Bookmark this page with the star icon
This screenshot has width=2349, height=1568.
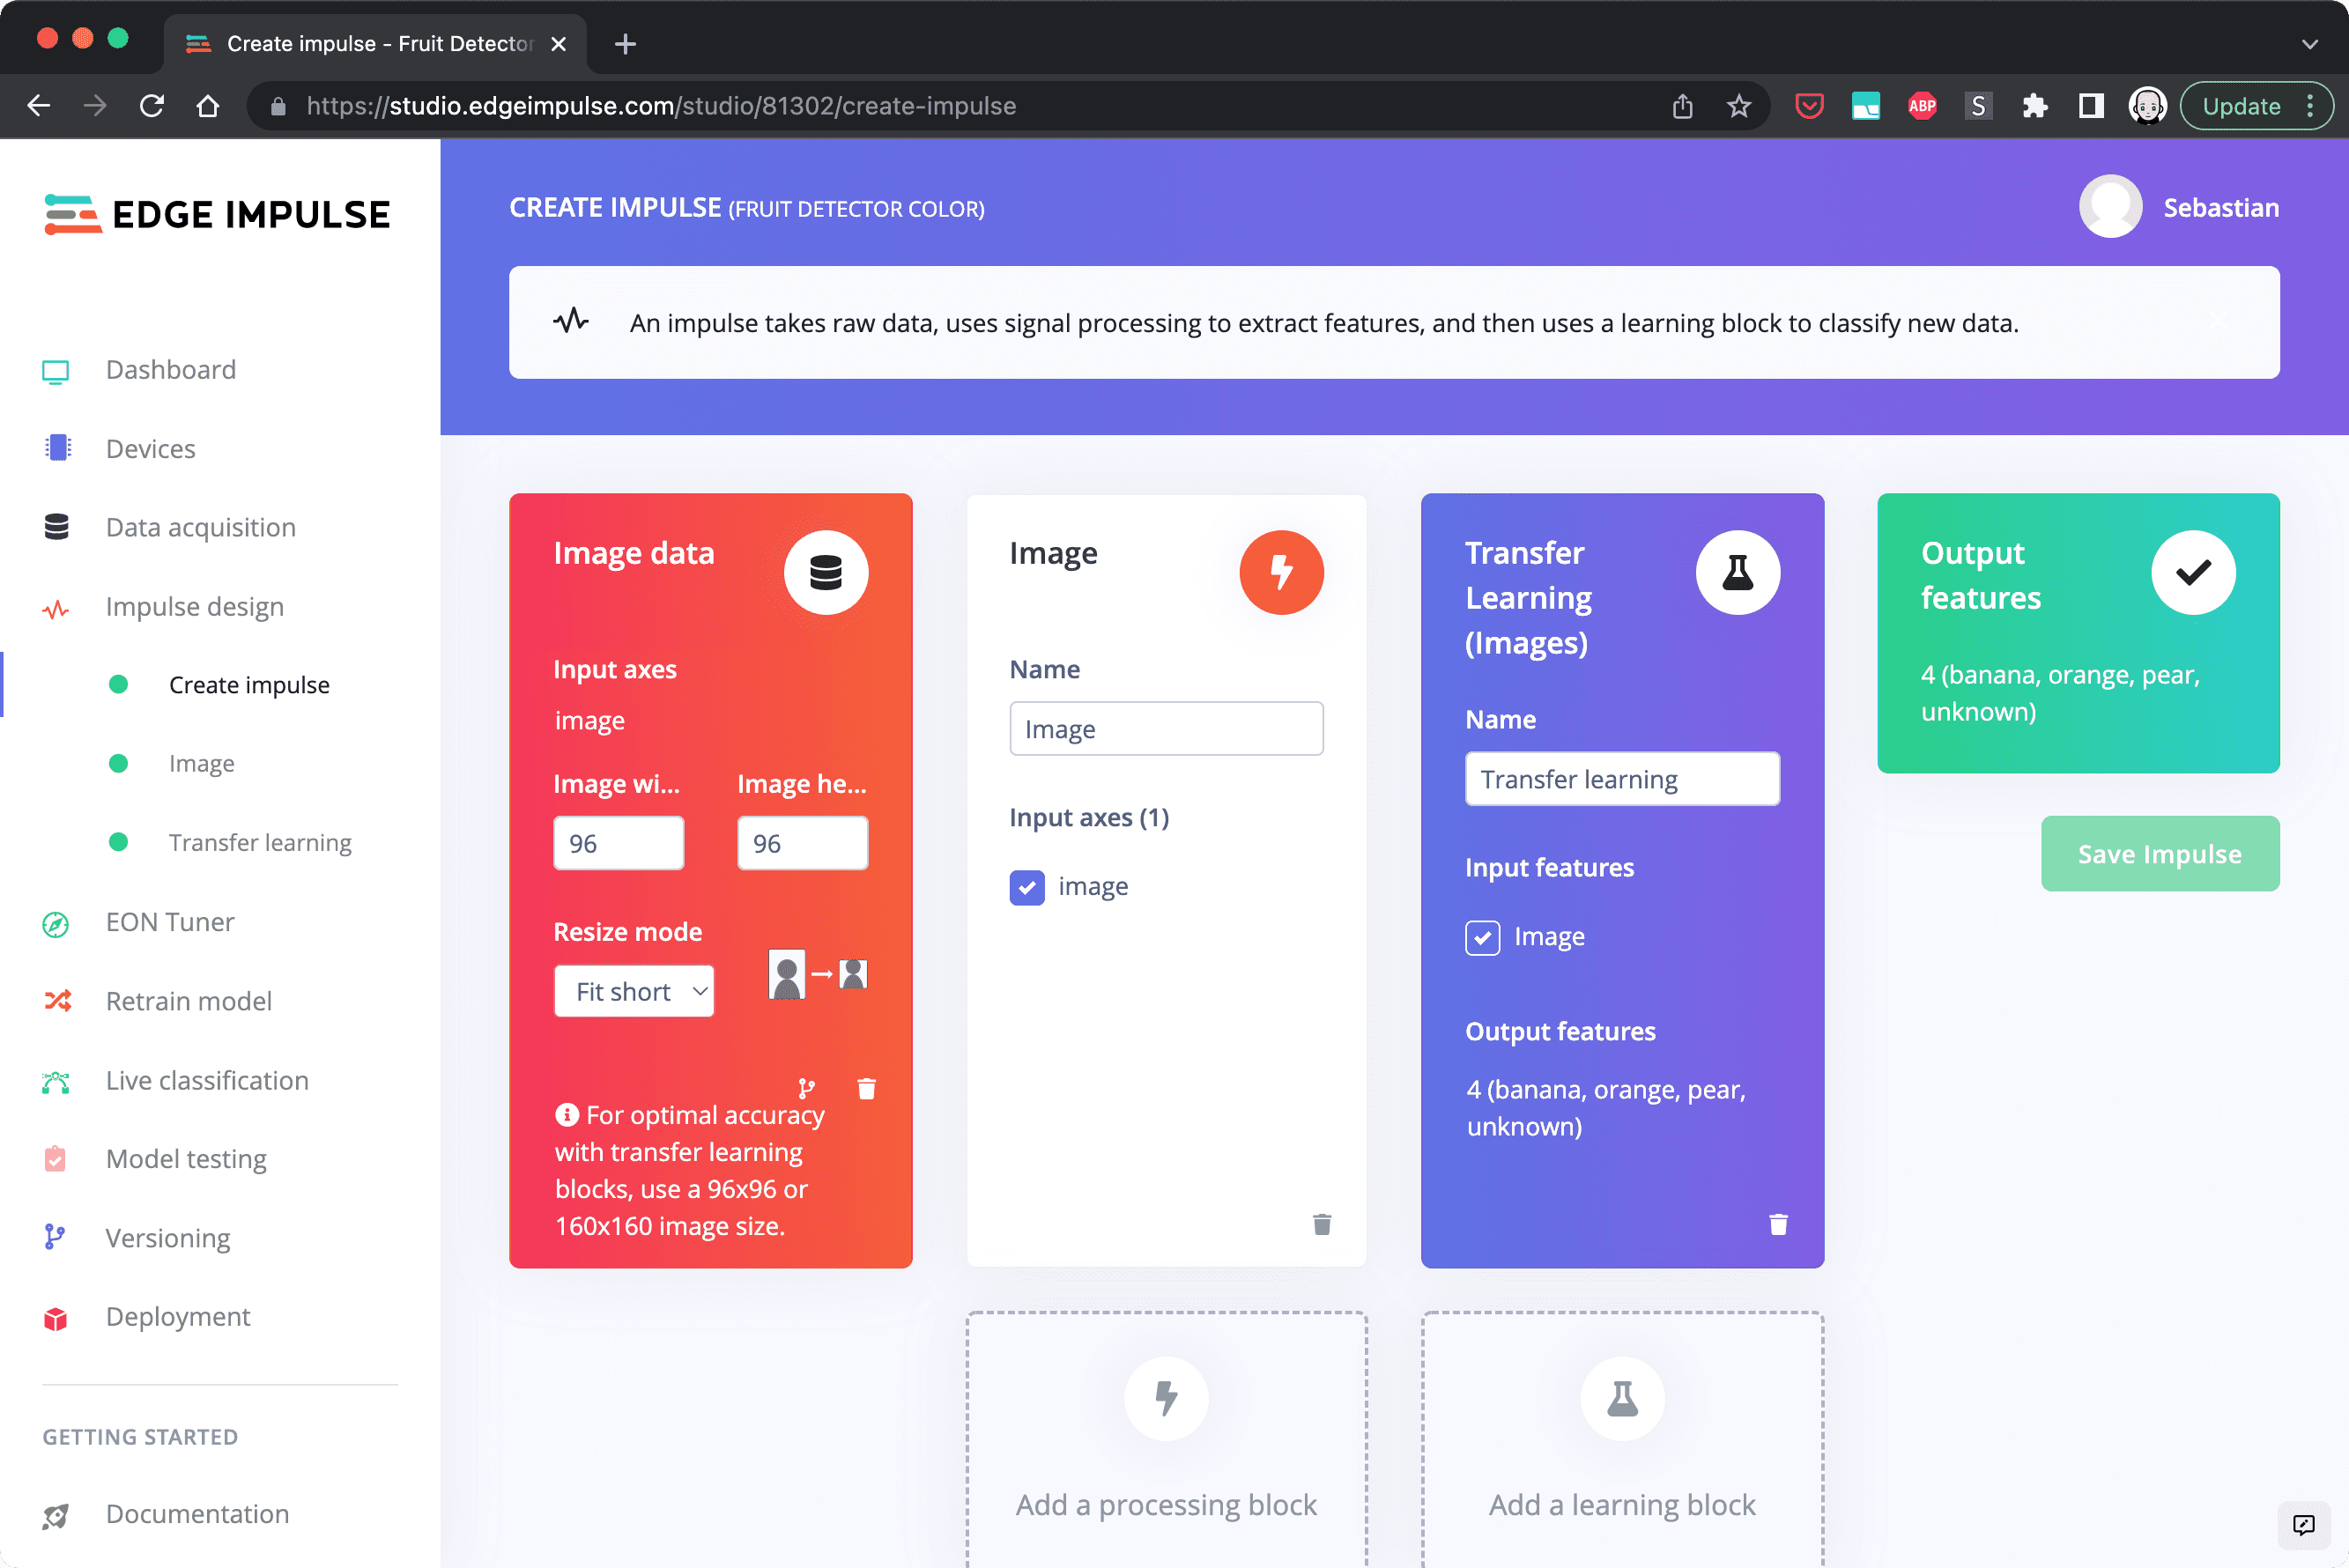tap(1738, 106)
